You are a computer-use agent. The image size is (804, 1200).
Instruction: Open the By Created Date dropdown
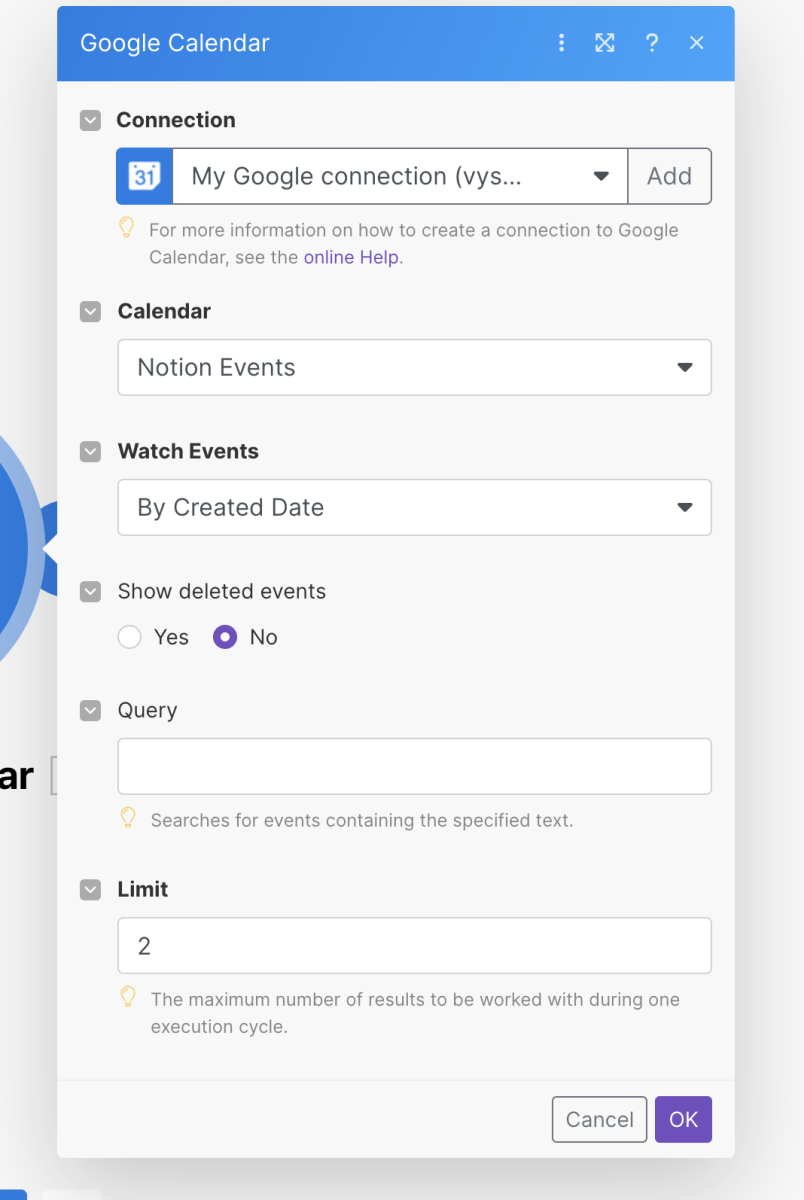[x=414, y=508]
